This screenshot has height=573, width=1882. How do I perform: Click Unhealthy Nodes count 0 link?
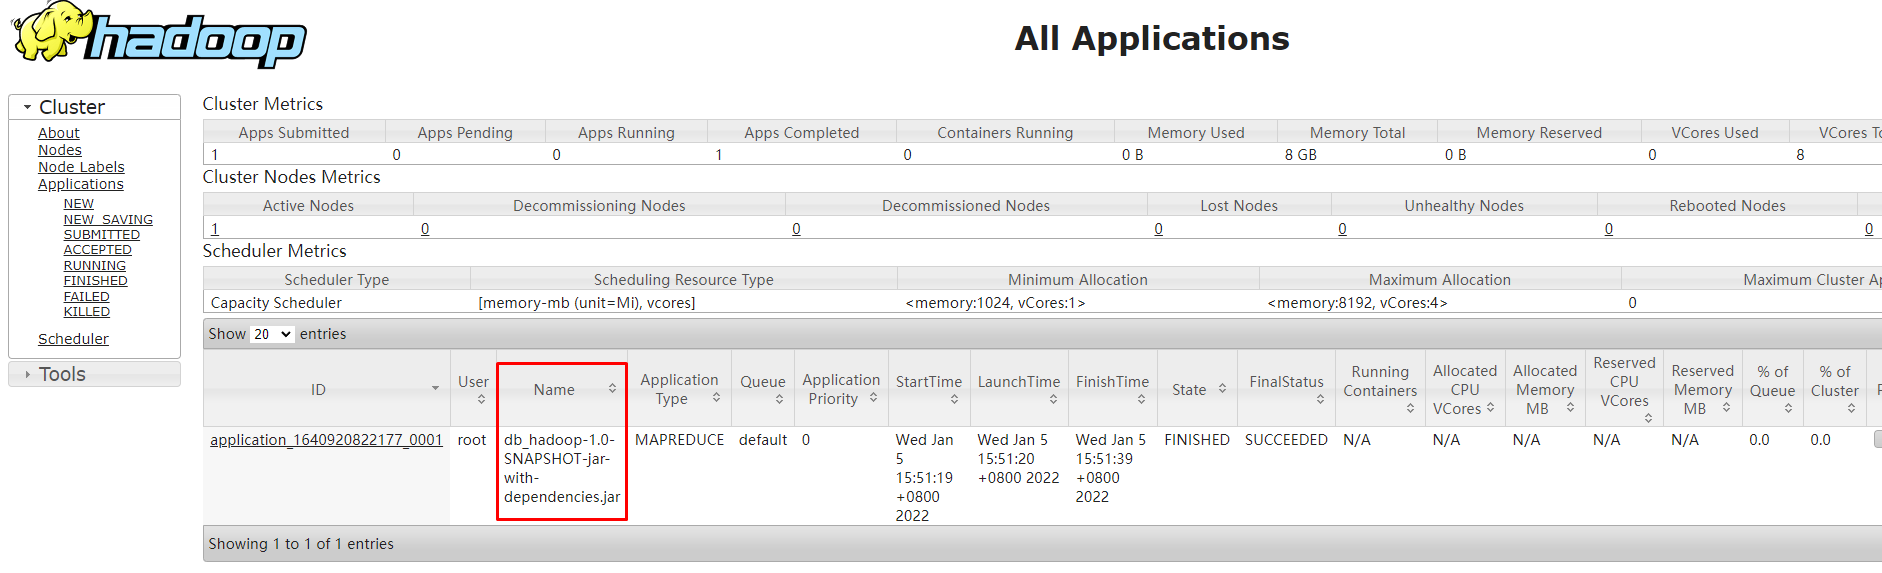pyautogui.click(x=1342, y=229)
